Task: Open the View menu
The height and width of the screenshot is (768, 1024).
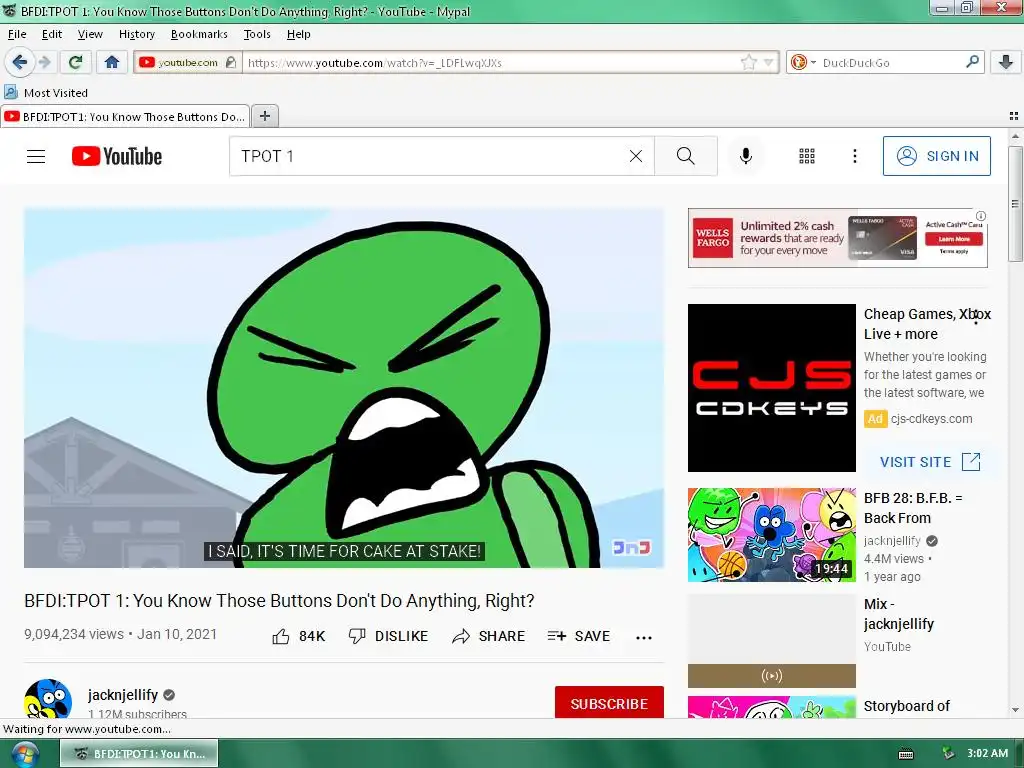Action: tap(90, 34)
